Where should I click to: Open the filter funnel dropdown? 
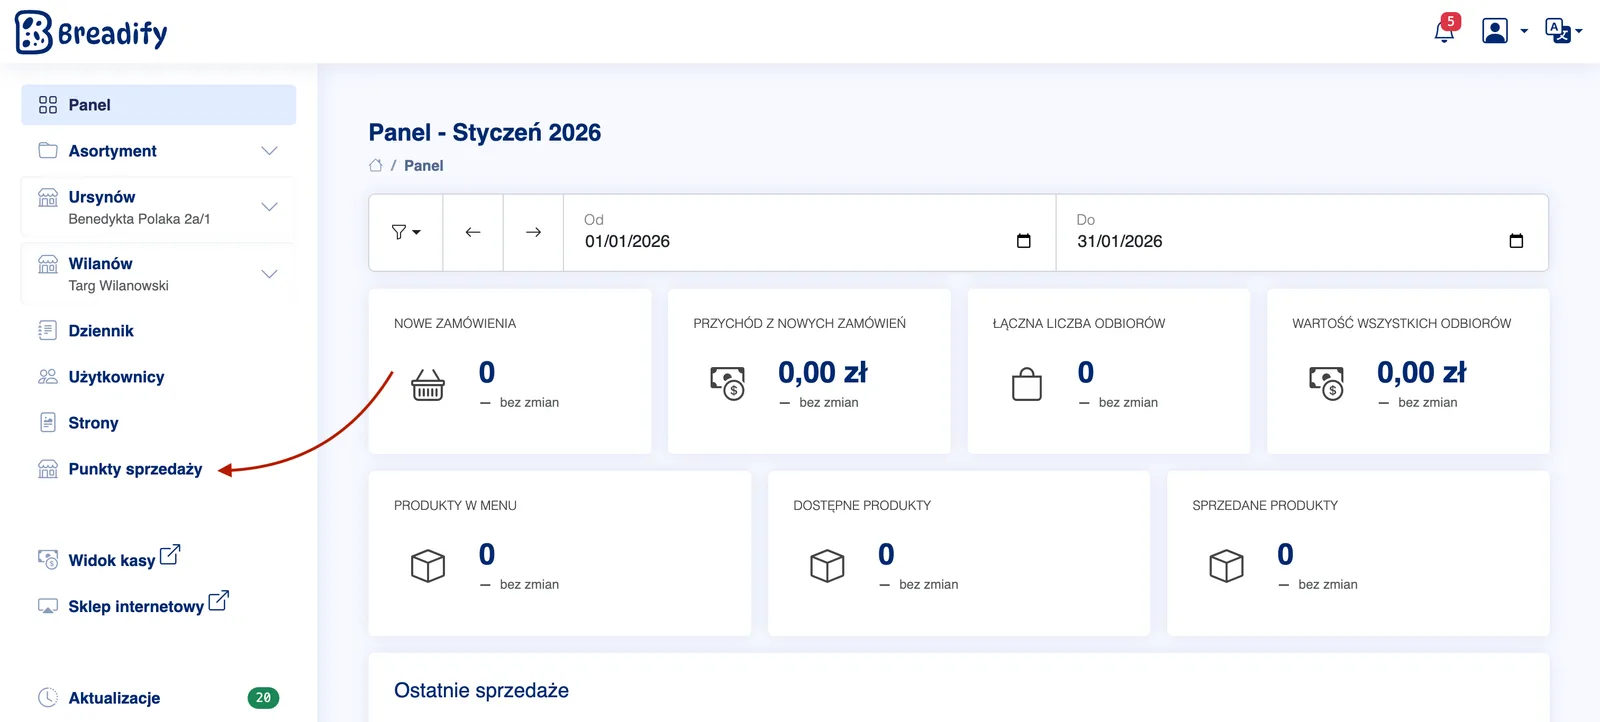[406, 232]
